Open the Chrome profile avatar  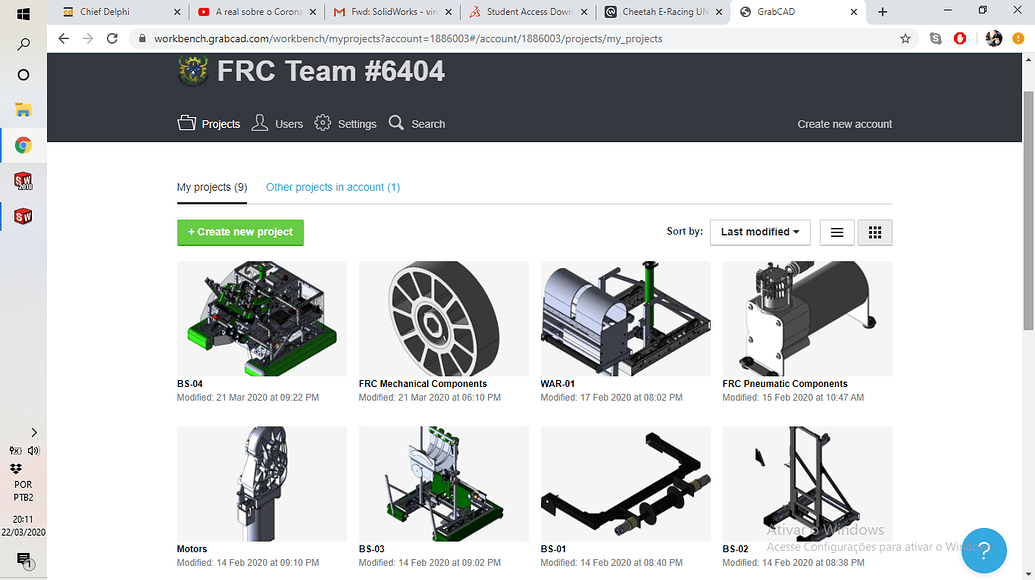(993, 38)
